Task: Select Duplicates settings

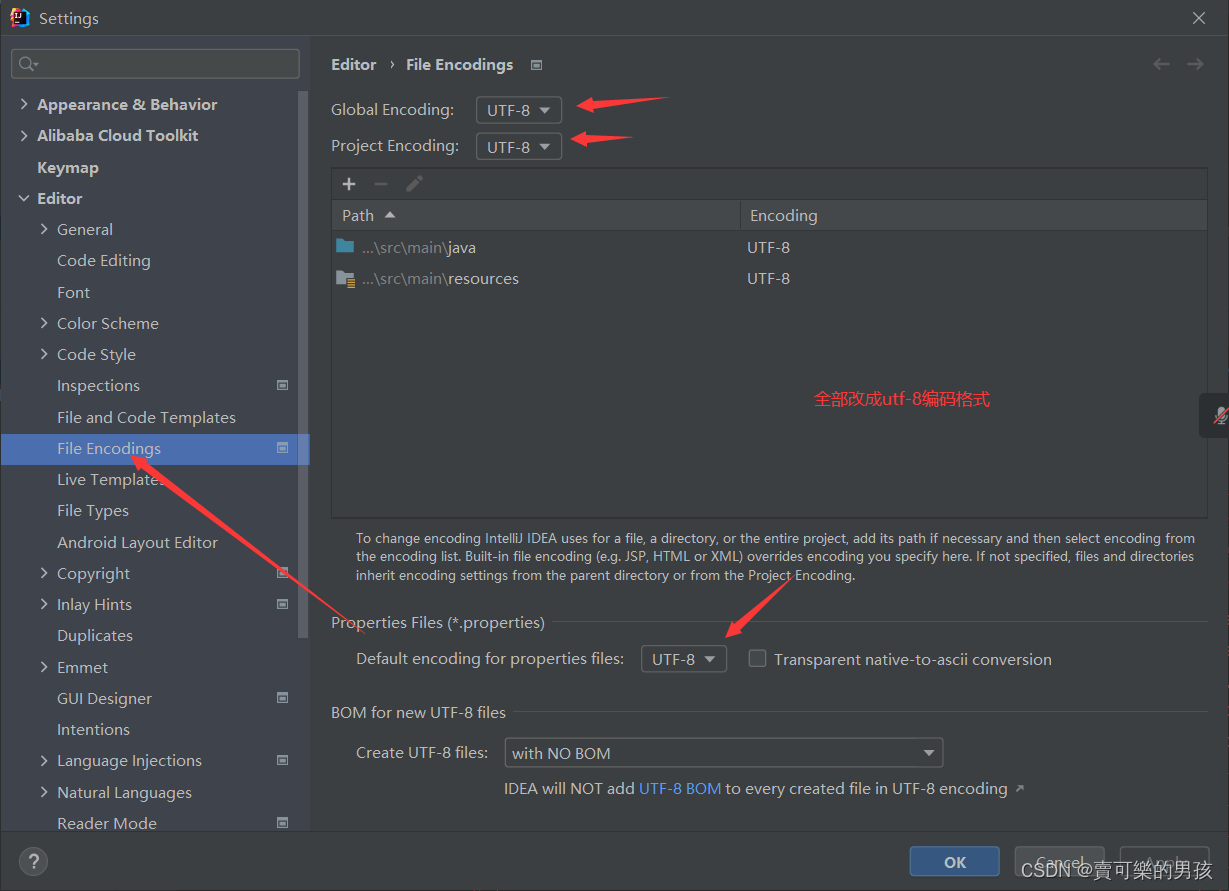Action: pos(95,635)
